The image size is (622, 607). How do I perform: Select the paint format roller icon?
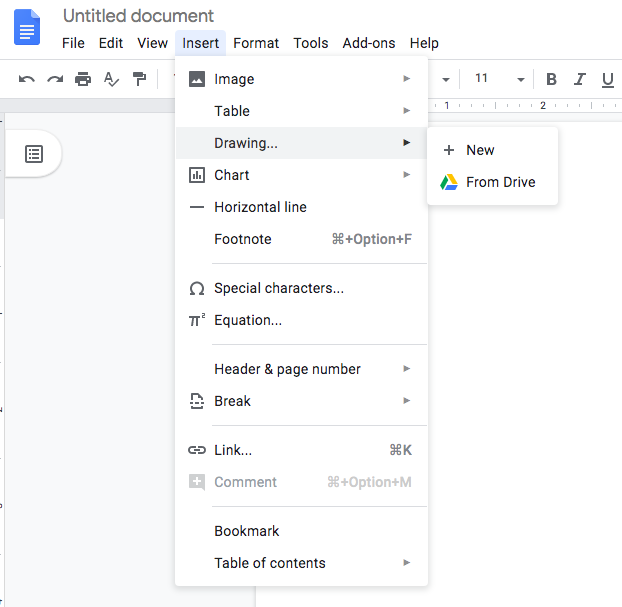(139, 79)
